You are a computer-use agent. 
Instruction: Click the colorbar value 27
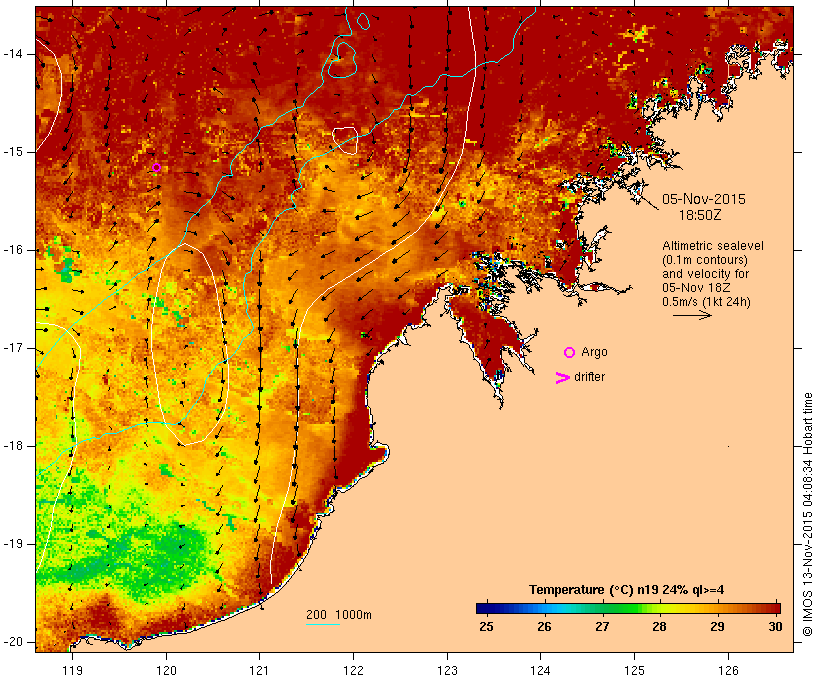pyautogui.click(x=602, y=627)
